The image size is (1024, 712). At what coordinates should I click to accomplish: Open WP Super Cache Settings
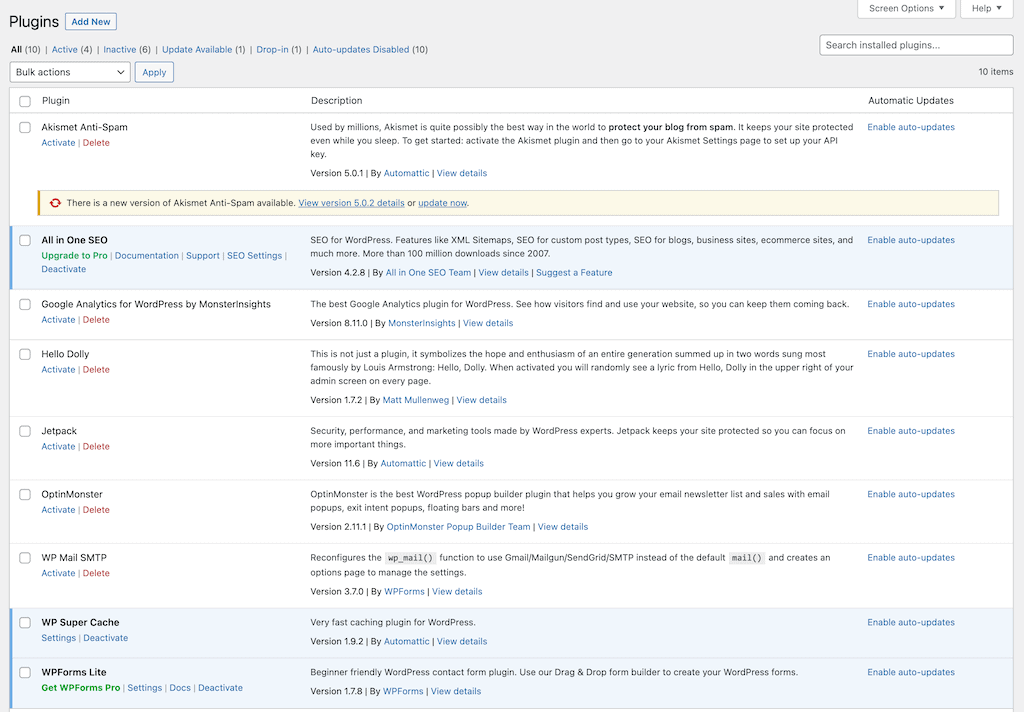[58, 638]
